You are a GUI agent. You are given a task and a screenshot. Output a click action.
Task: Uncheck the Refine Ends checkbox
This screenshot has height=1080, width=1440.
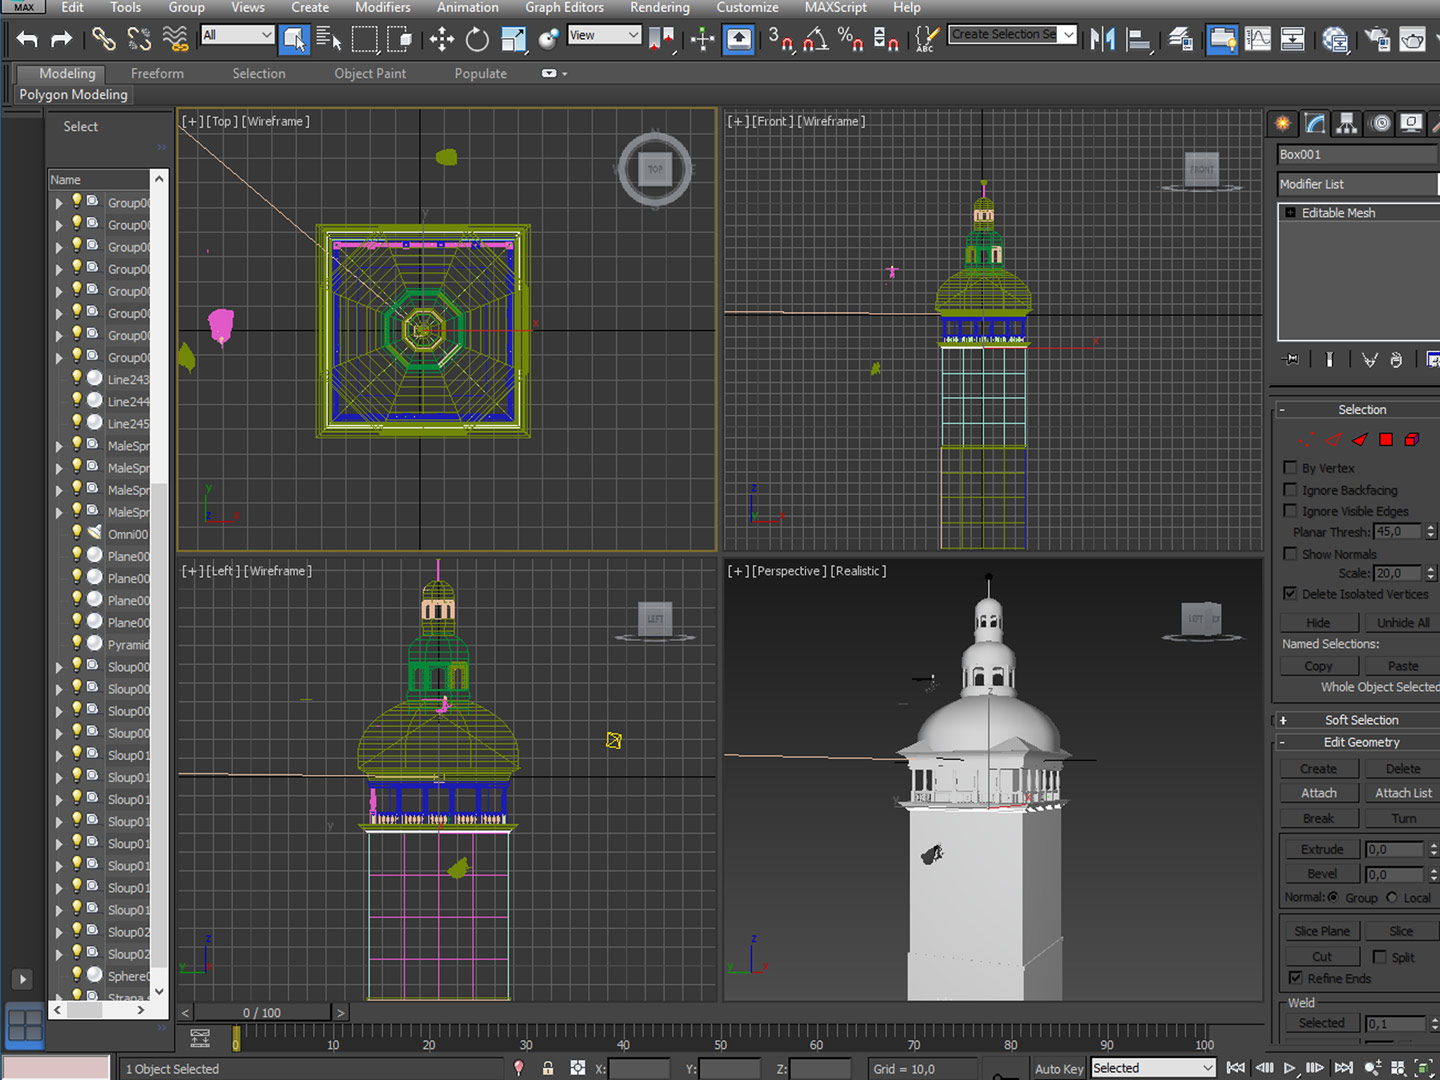tap(1295, 978)
